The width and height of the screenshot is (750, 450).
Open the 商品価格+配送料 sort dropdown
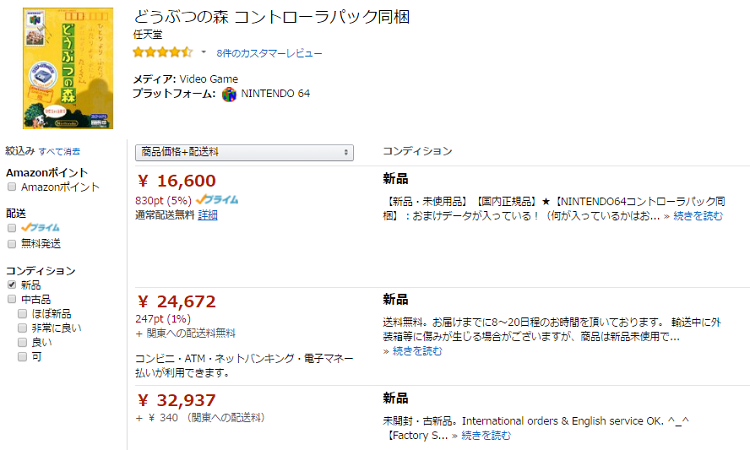tap(244, 152)
